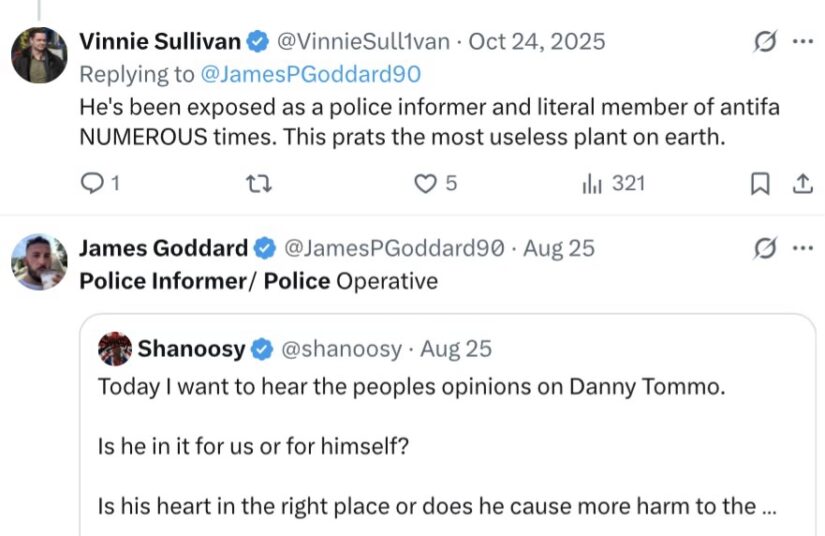Open Shanoosy's avatar in quoted tweet
Viewport: 825px width, 536px height.
(115, 349)
